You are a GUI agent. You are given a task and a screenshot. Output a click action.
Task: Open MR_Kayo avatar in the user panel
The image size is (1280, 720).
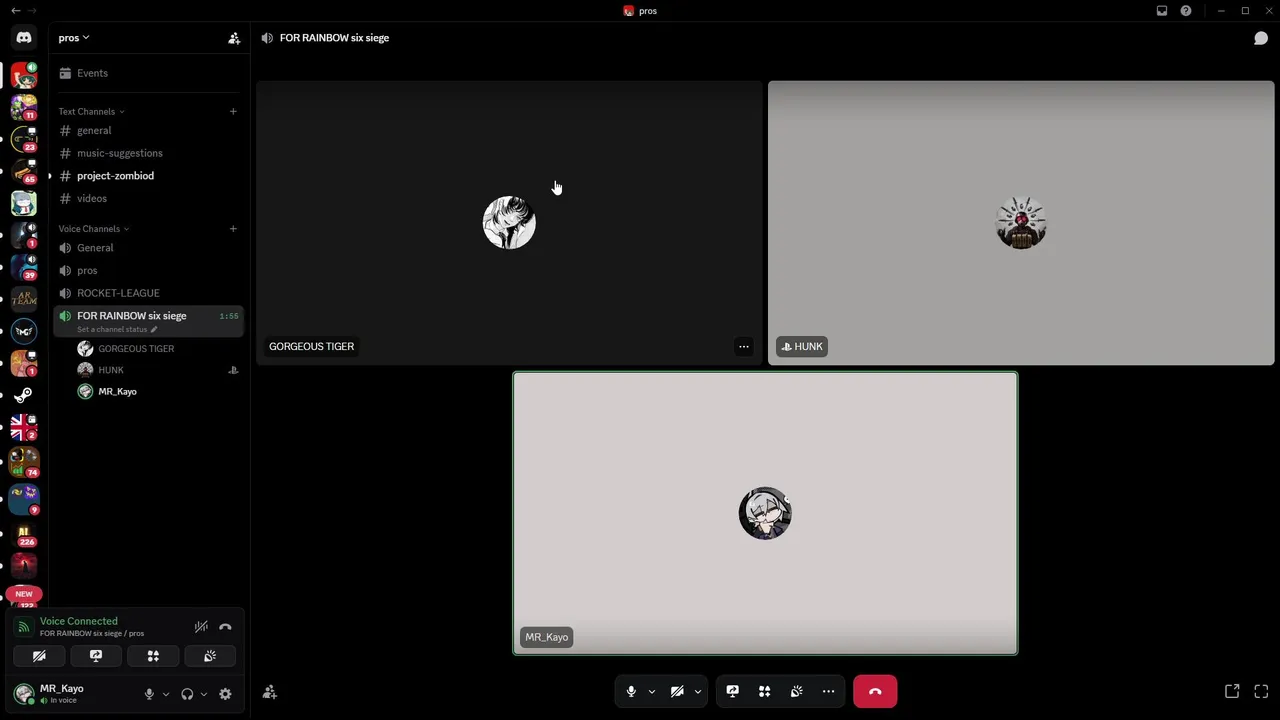24,694
